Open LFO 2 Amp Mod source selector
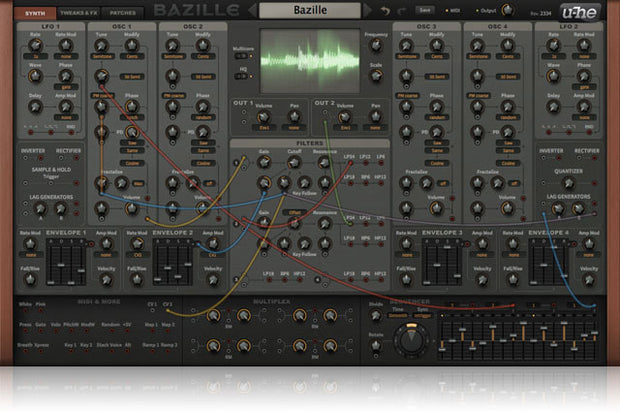Viewport: 620px width, 412px height. pyautogui.click(x=584, y=117)
